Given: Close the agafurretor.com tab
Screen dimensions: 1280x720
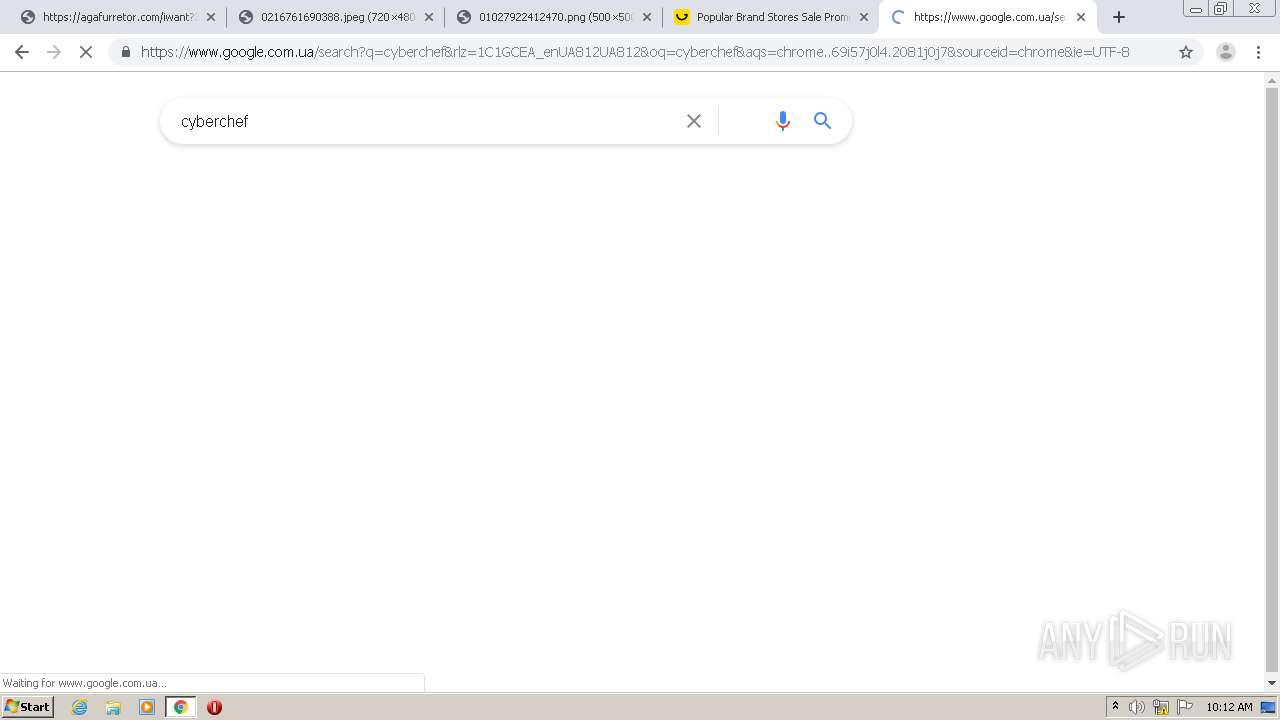Looking at the screenshot, I should click(210, 17).
